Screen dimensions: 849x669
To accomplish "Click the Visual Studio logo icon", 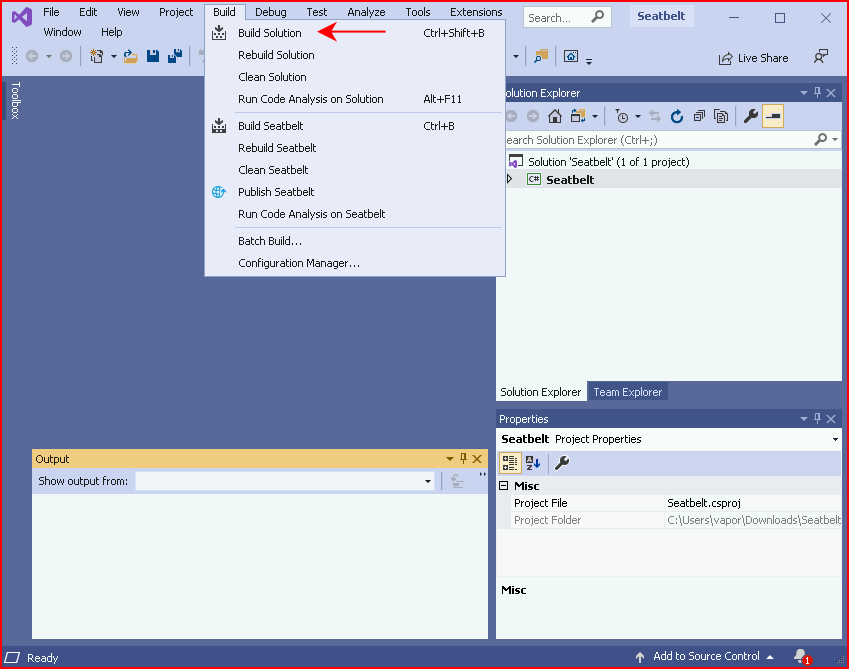I will coord(22,17).
